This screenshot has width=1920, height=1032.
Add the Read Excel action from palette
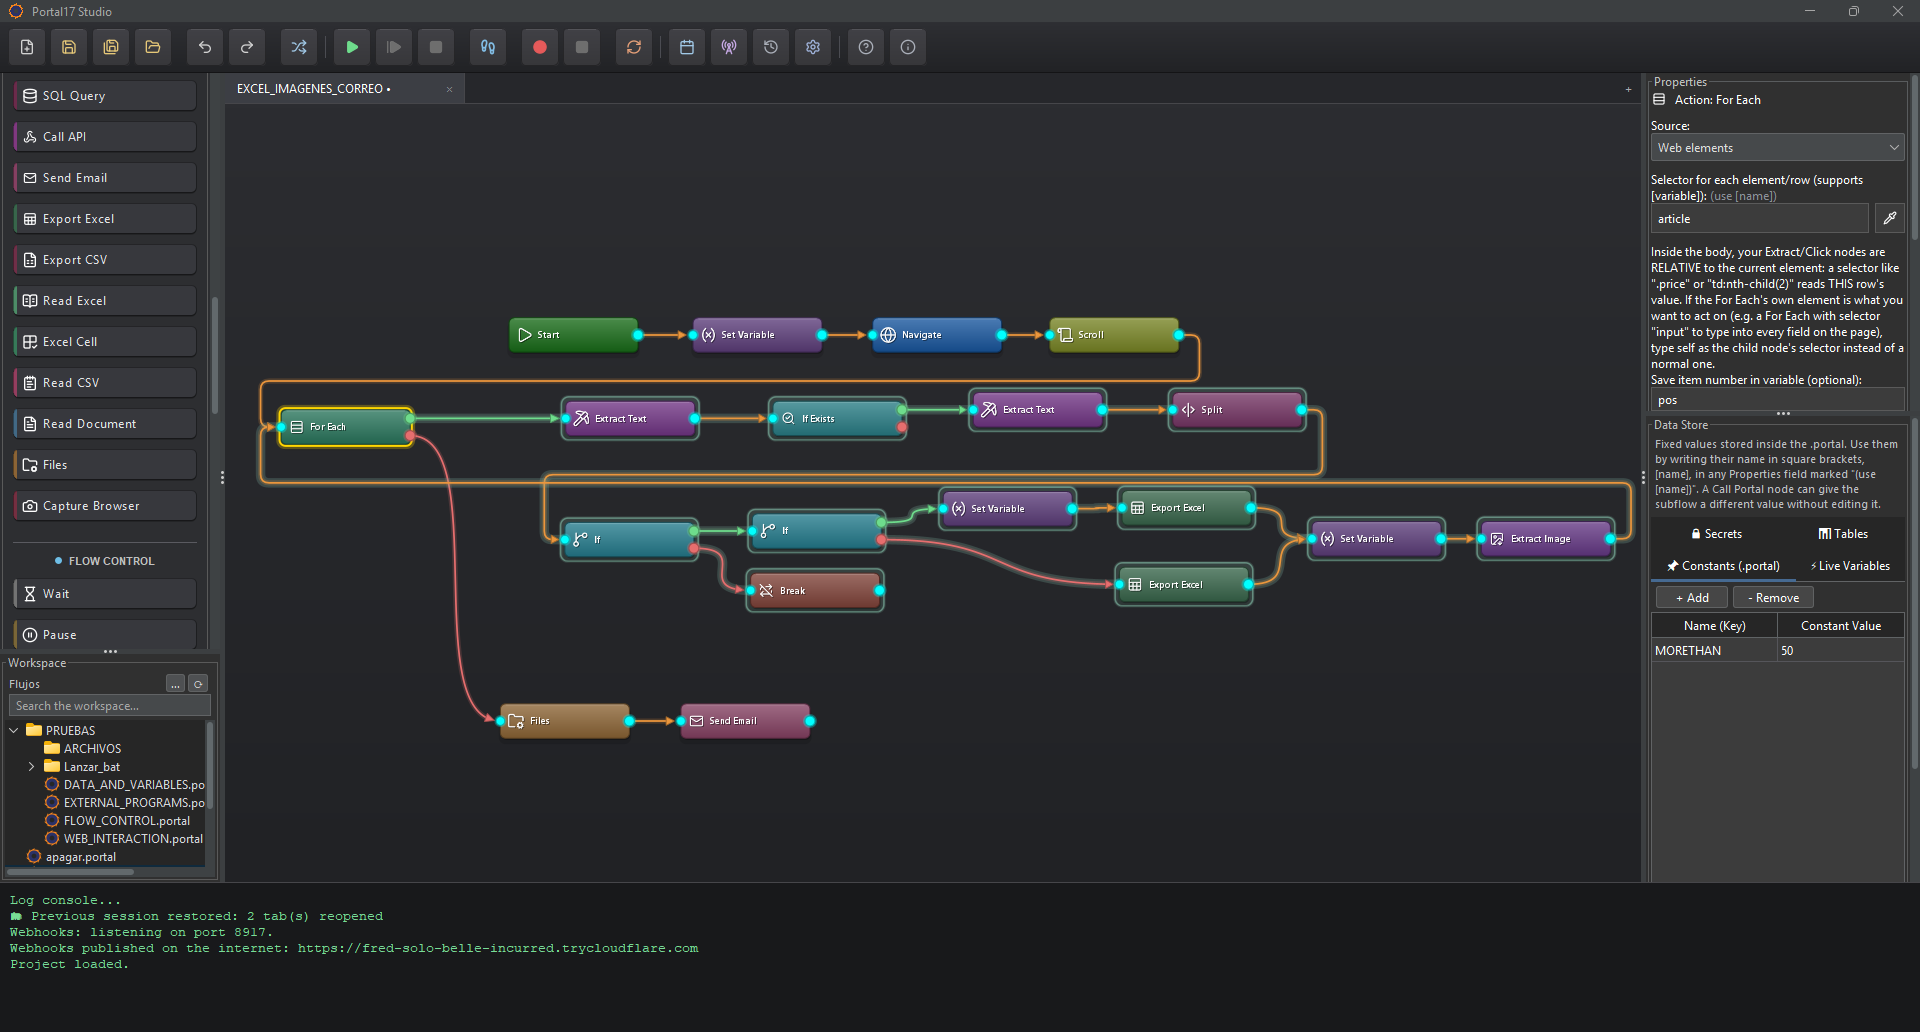pos(105,301)
